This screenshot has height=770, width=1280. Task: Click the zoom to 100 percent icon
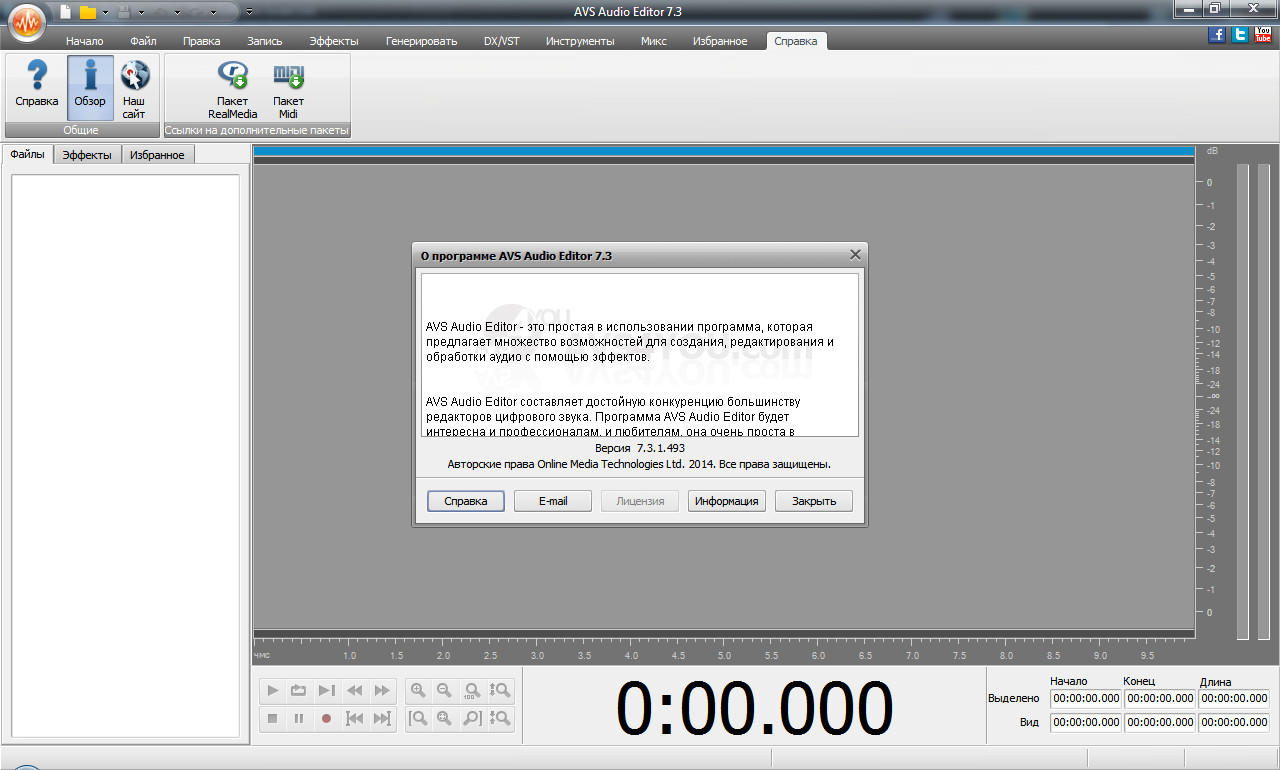[x=472, y=690]
